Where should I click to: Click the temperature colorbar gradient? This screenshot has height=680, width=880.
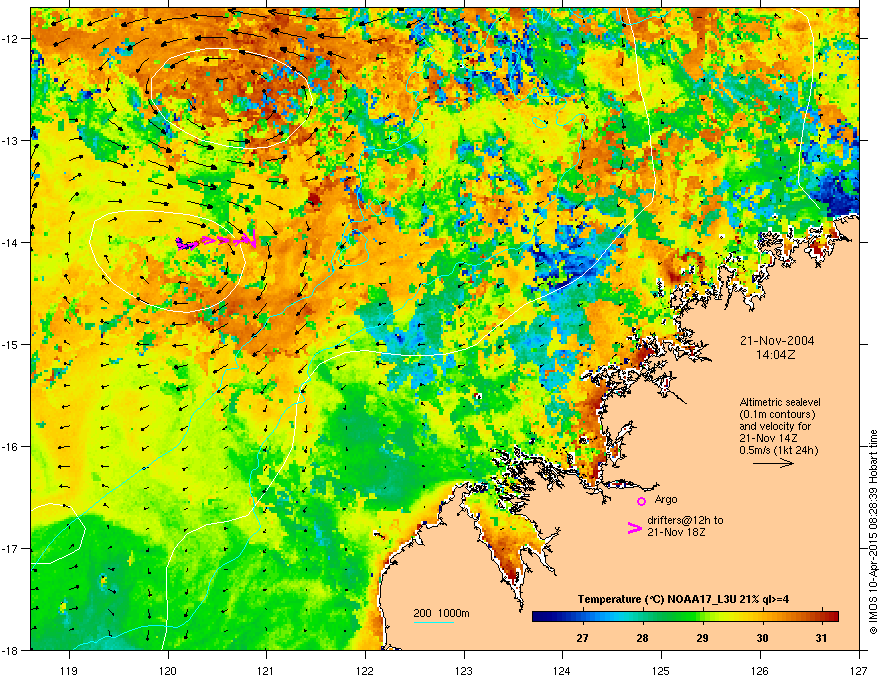(x=685, y=617)
